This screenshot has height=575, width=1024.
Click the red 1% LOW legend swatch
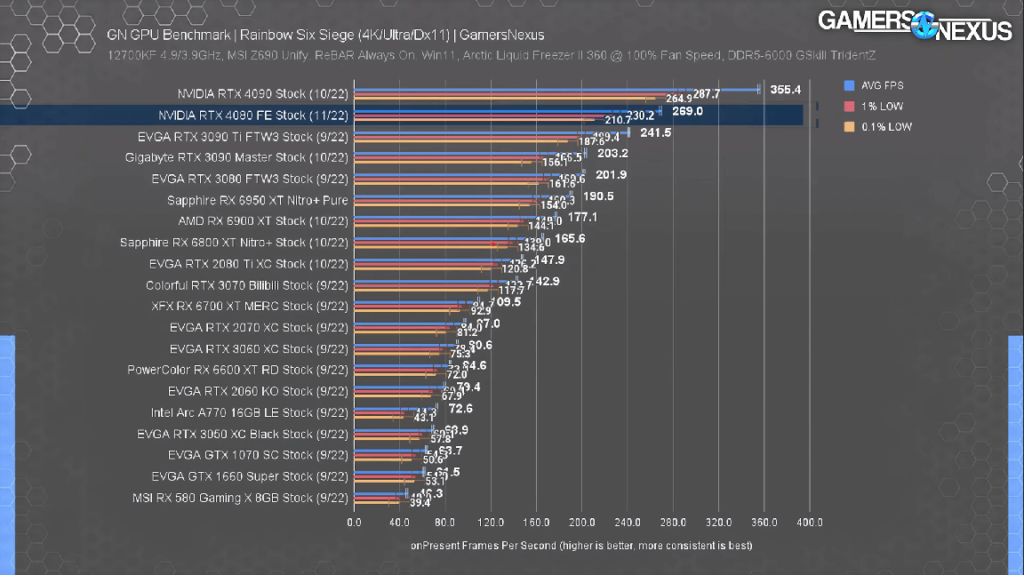click(849, 107)
